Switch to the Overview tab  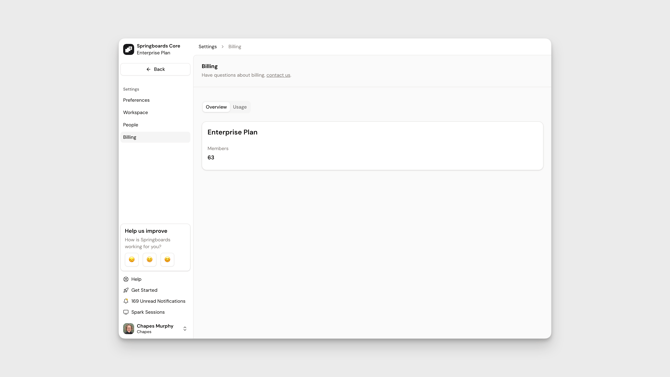point(216,107)
